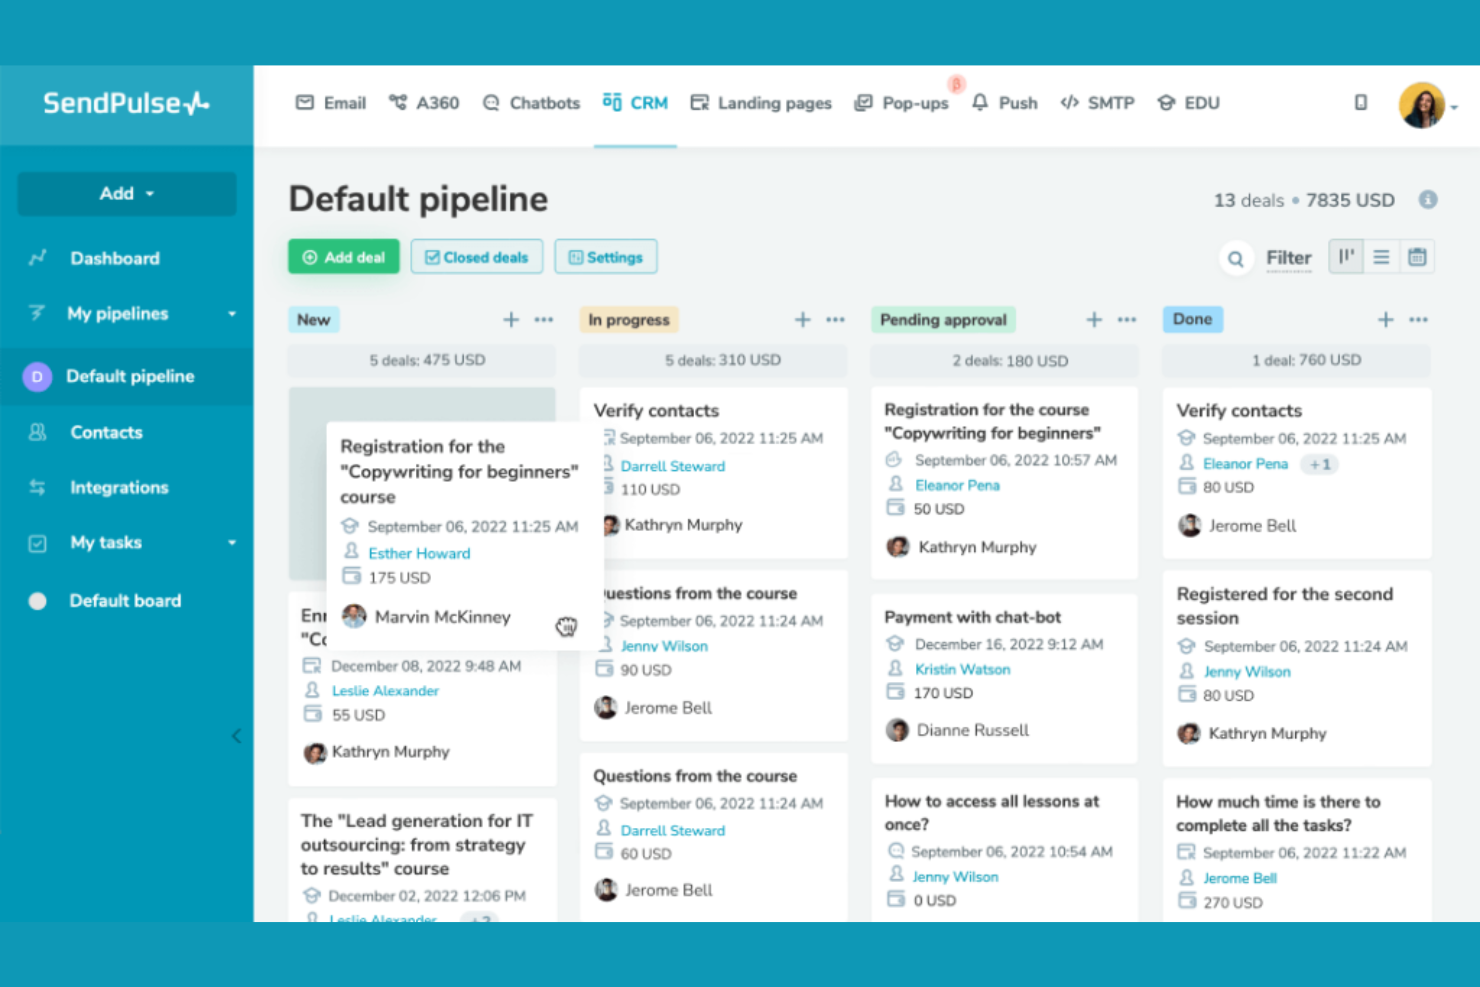Switch to calendar view icon
The height and width of the screenshot is (987, 1480).
[x=1417, y=257]
